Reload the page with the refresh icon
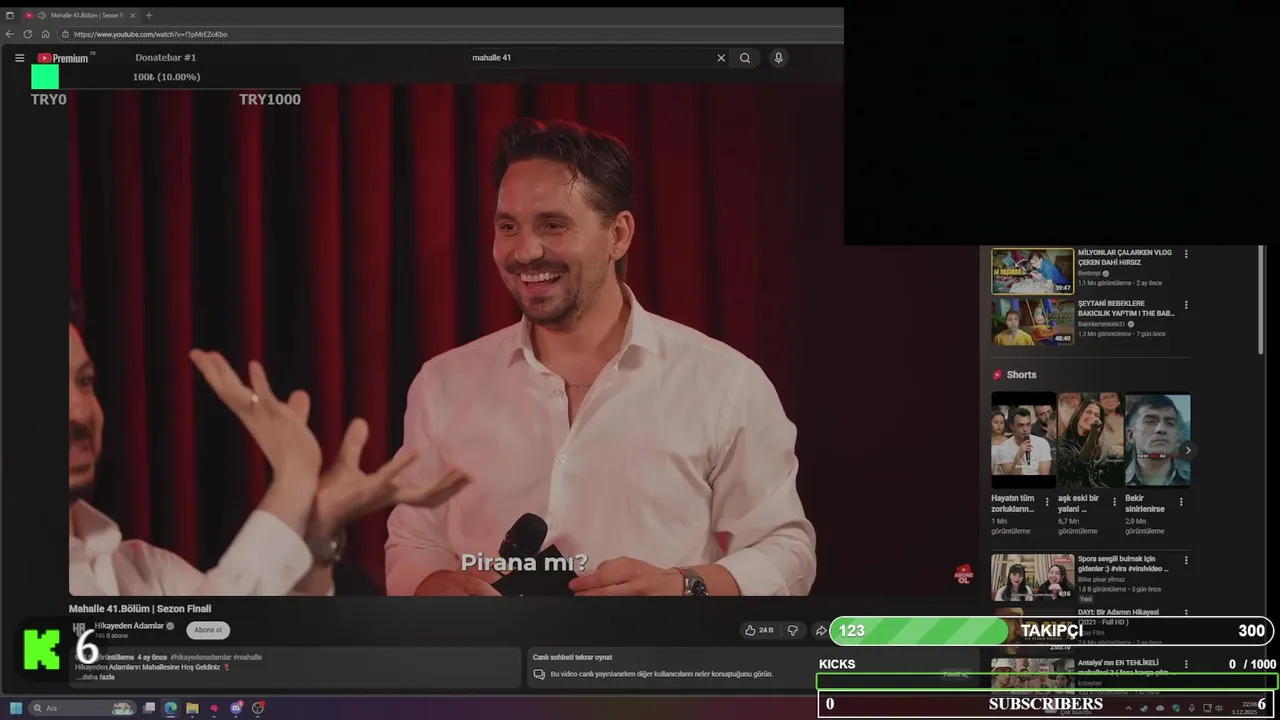Viewport: 1280px width, 720px height. pyautogui.click(x=27, y=34)
